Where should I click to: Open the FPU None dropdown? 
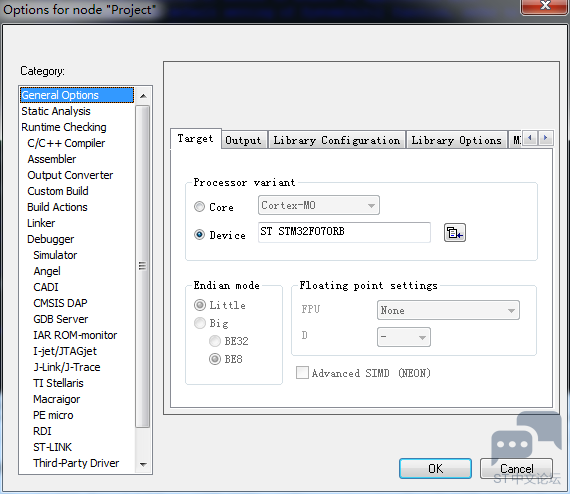[448, 310]
